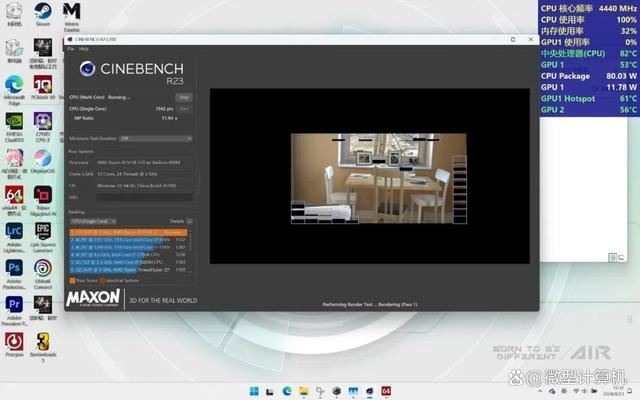Select the highlighted AMD Ryzen AI ranking bar
640x400 pixels.
tap(128, 232)
